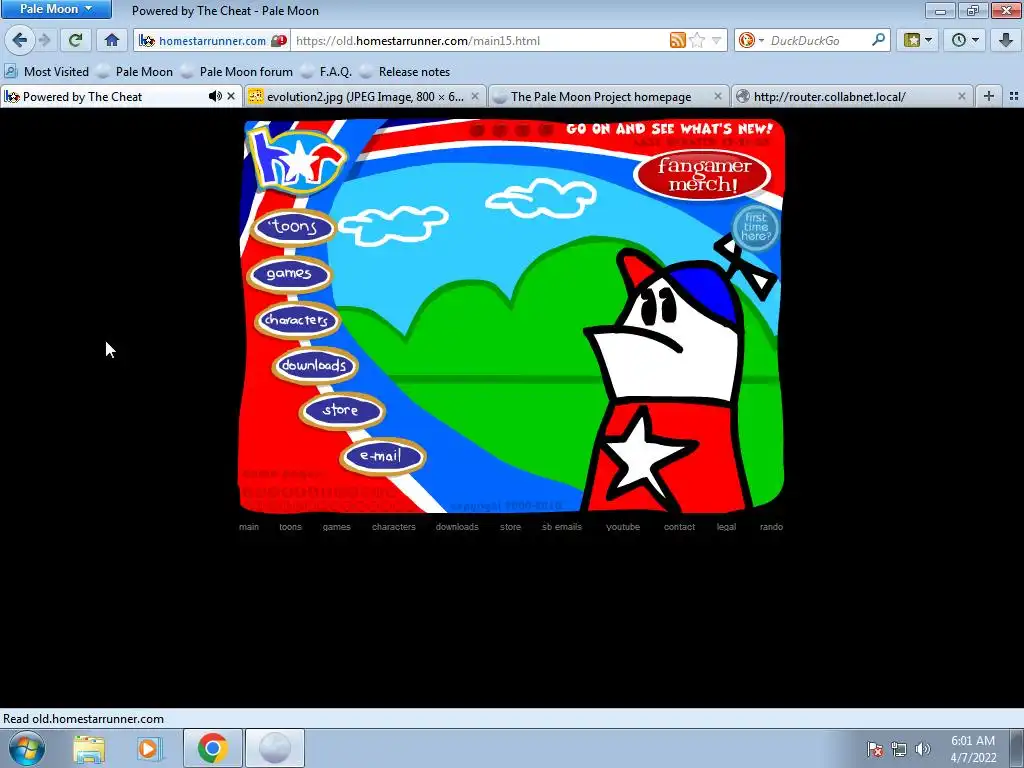
Task: Focus the URL address field
Action: (x=480, y=40)
